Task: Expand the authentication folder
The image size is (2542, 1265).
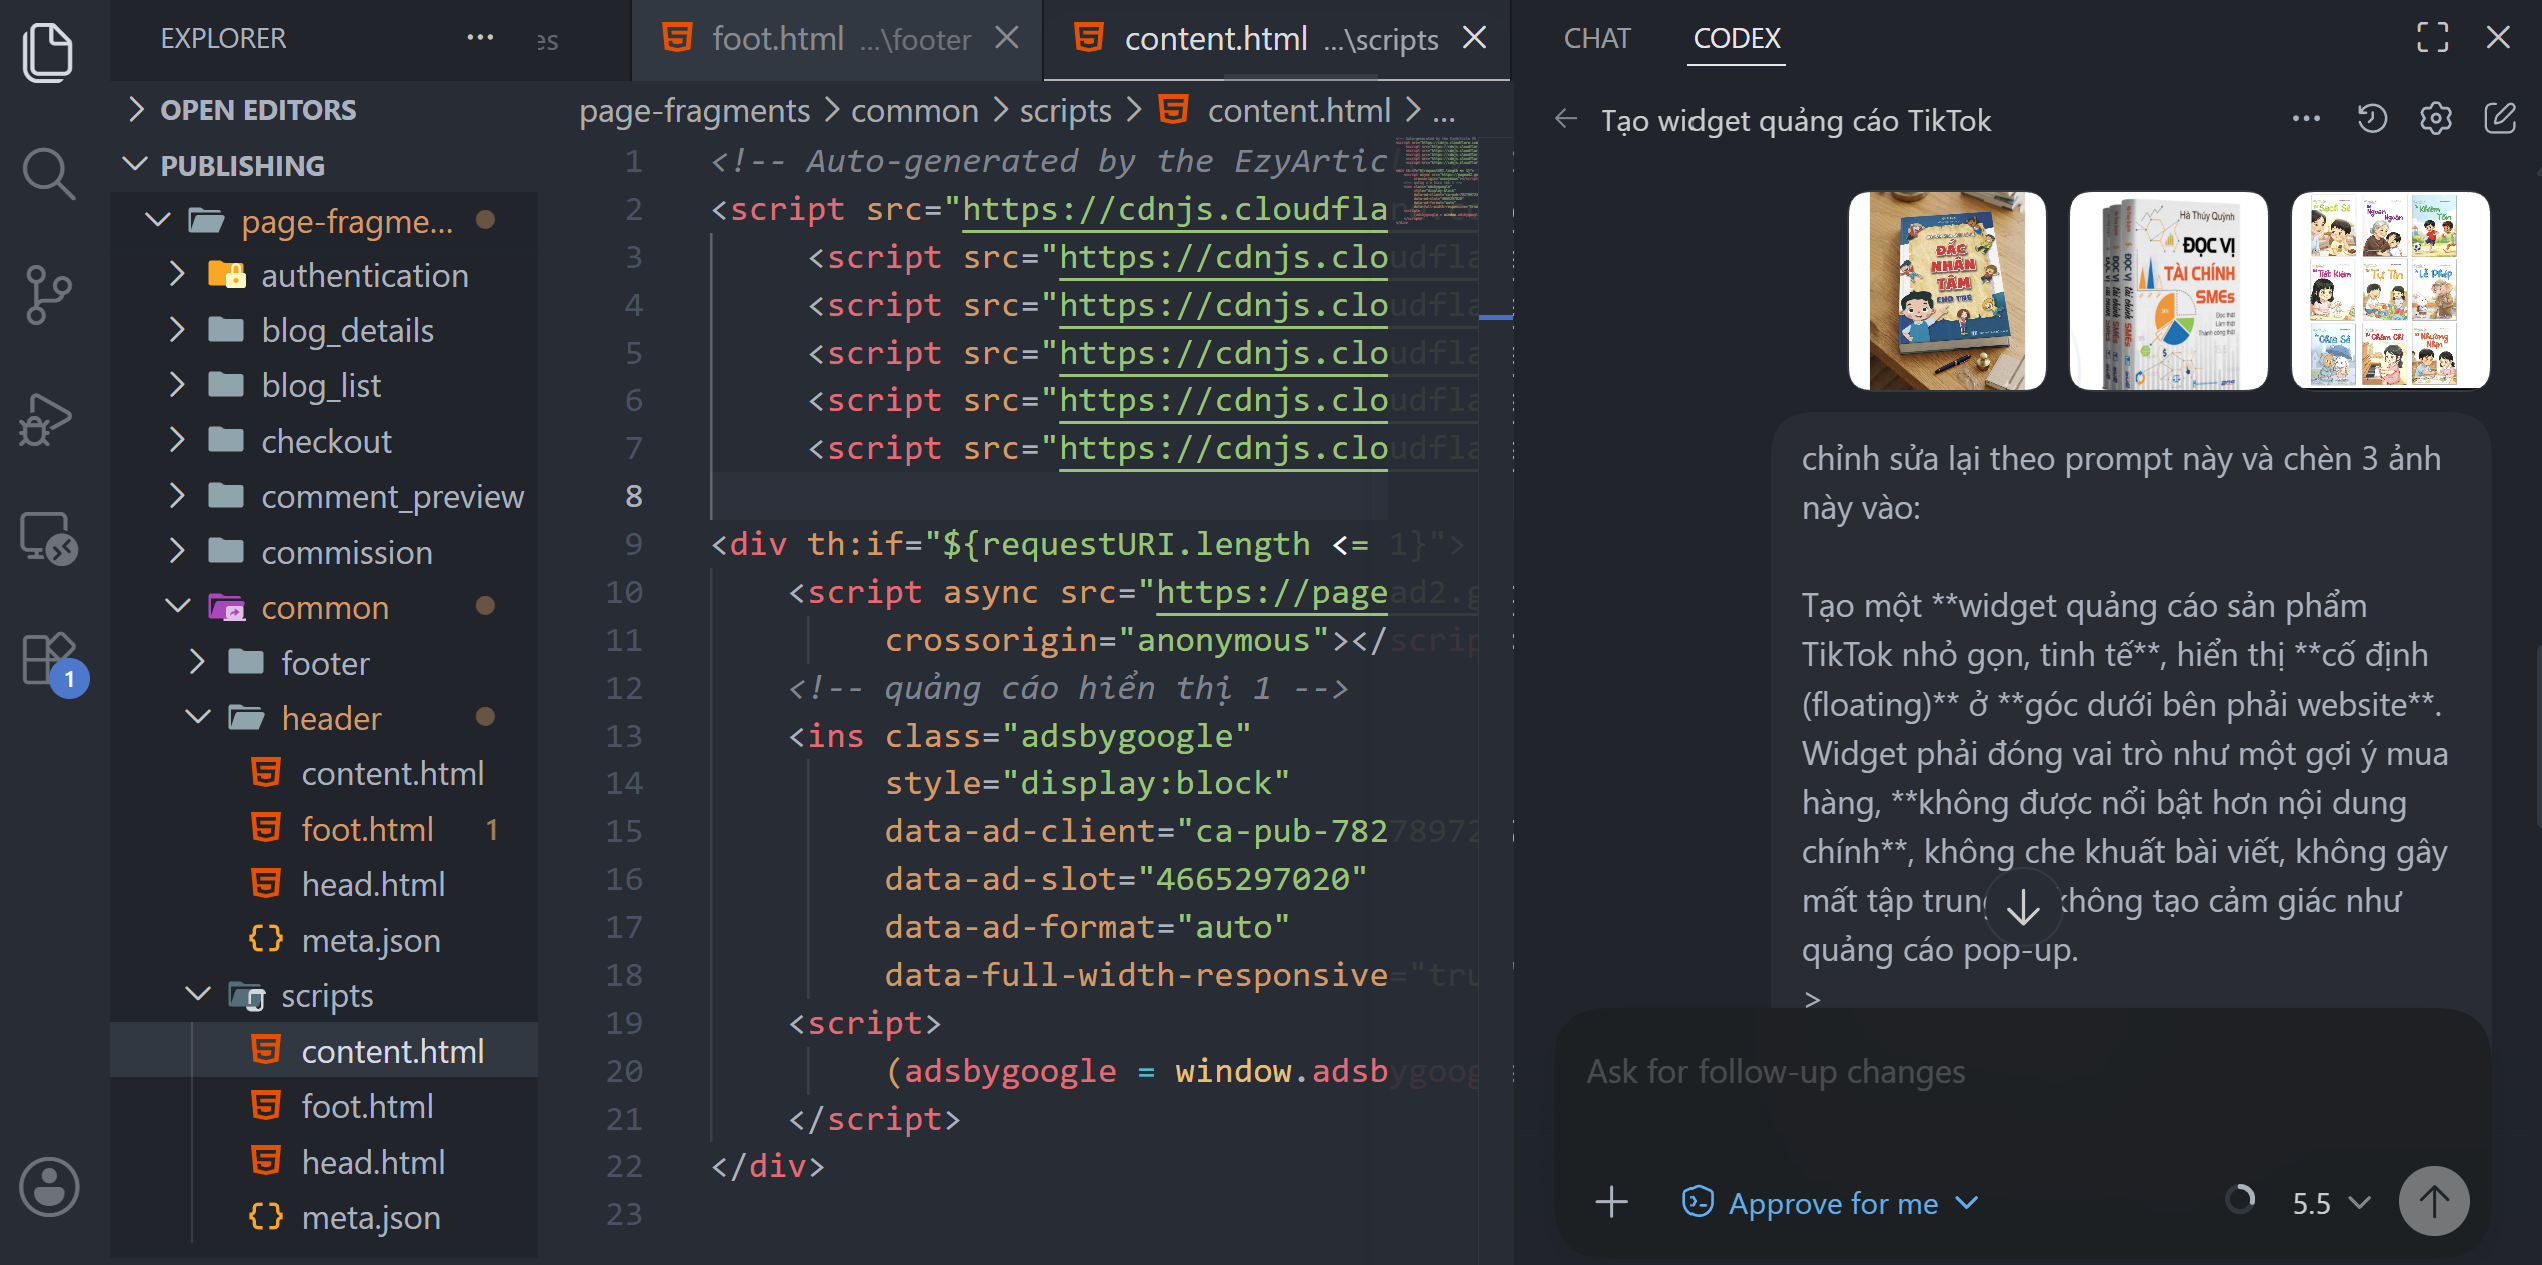Action: tap(364, 275)
